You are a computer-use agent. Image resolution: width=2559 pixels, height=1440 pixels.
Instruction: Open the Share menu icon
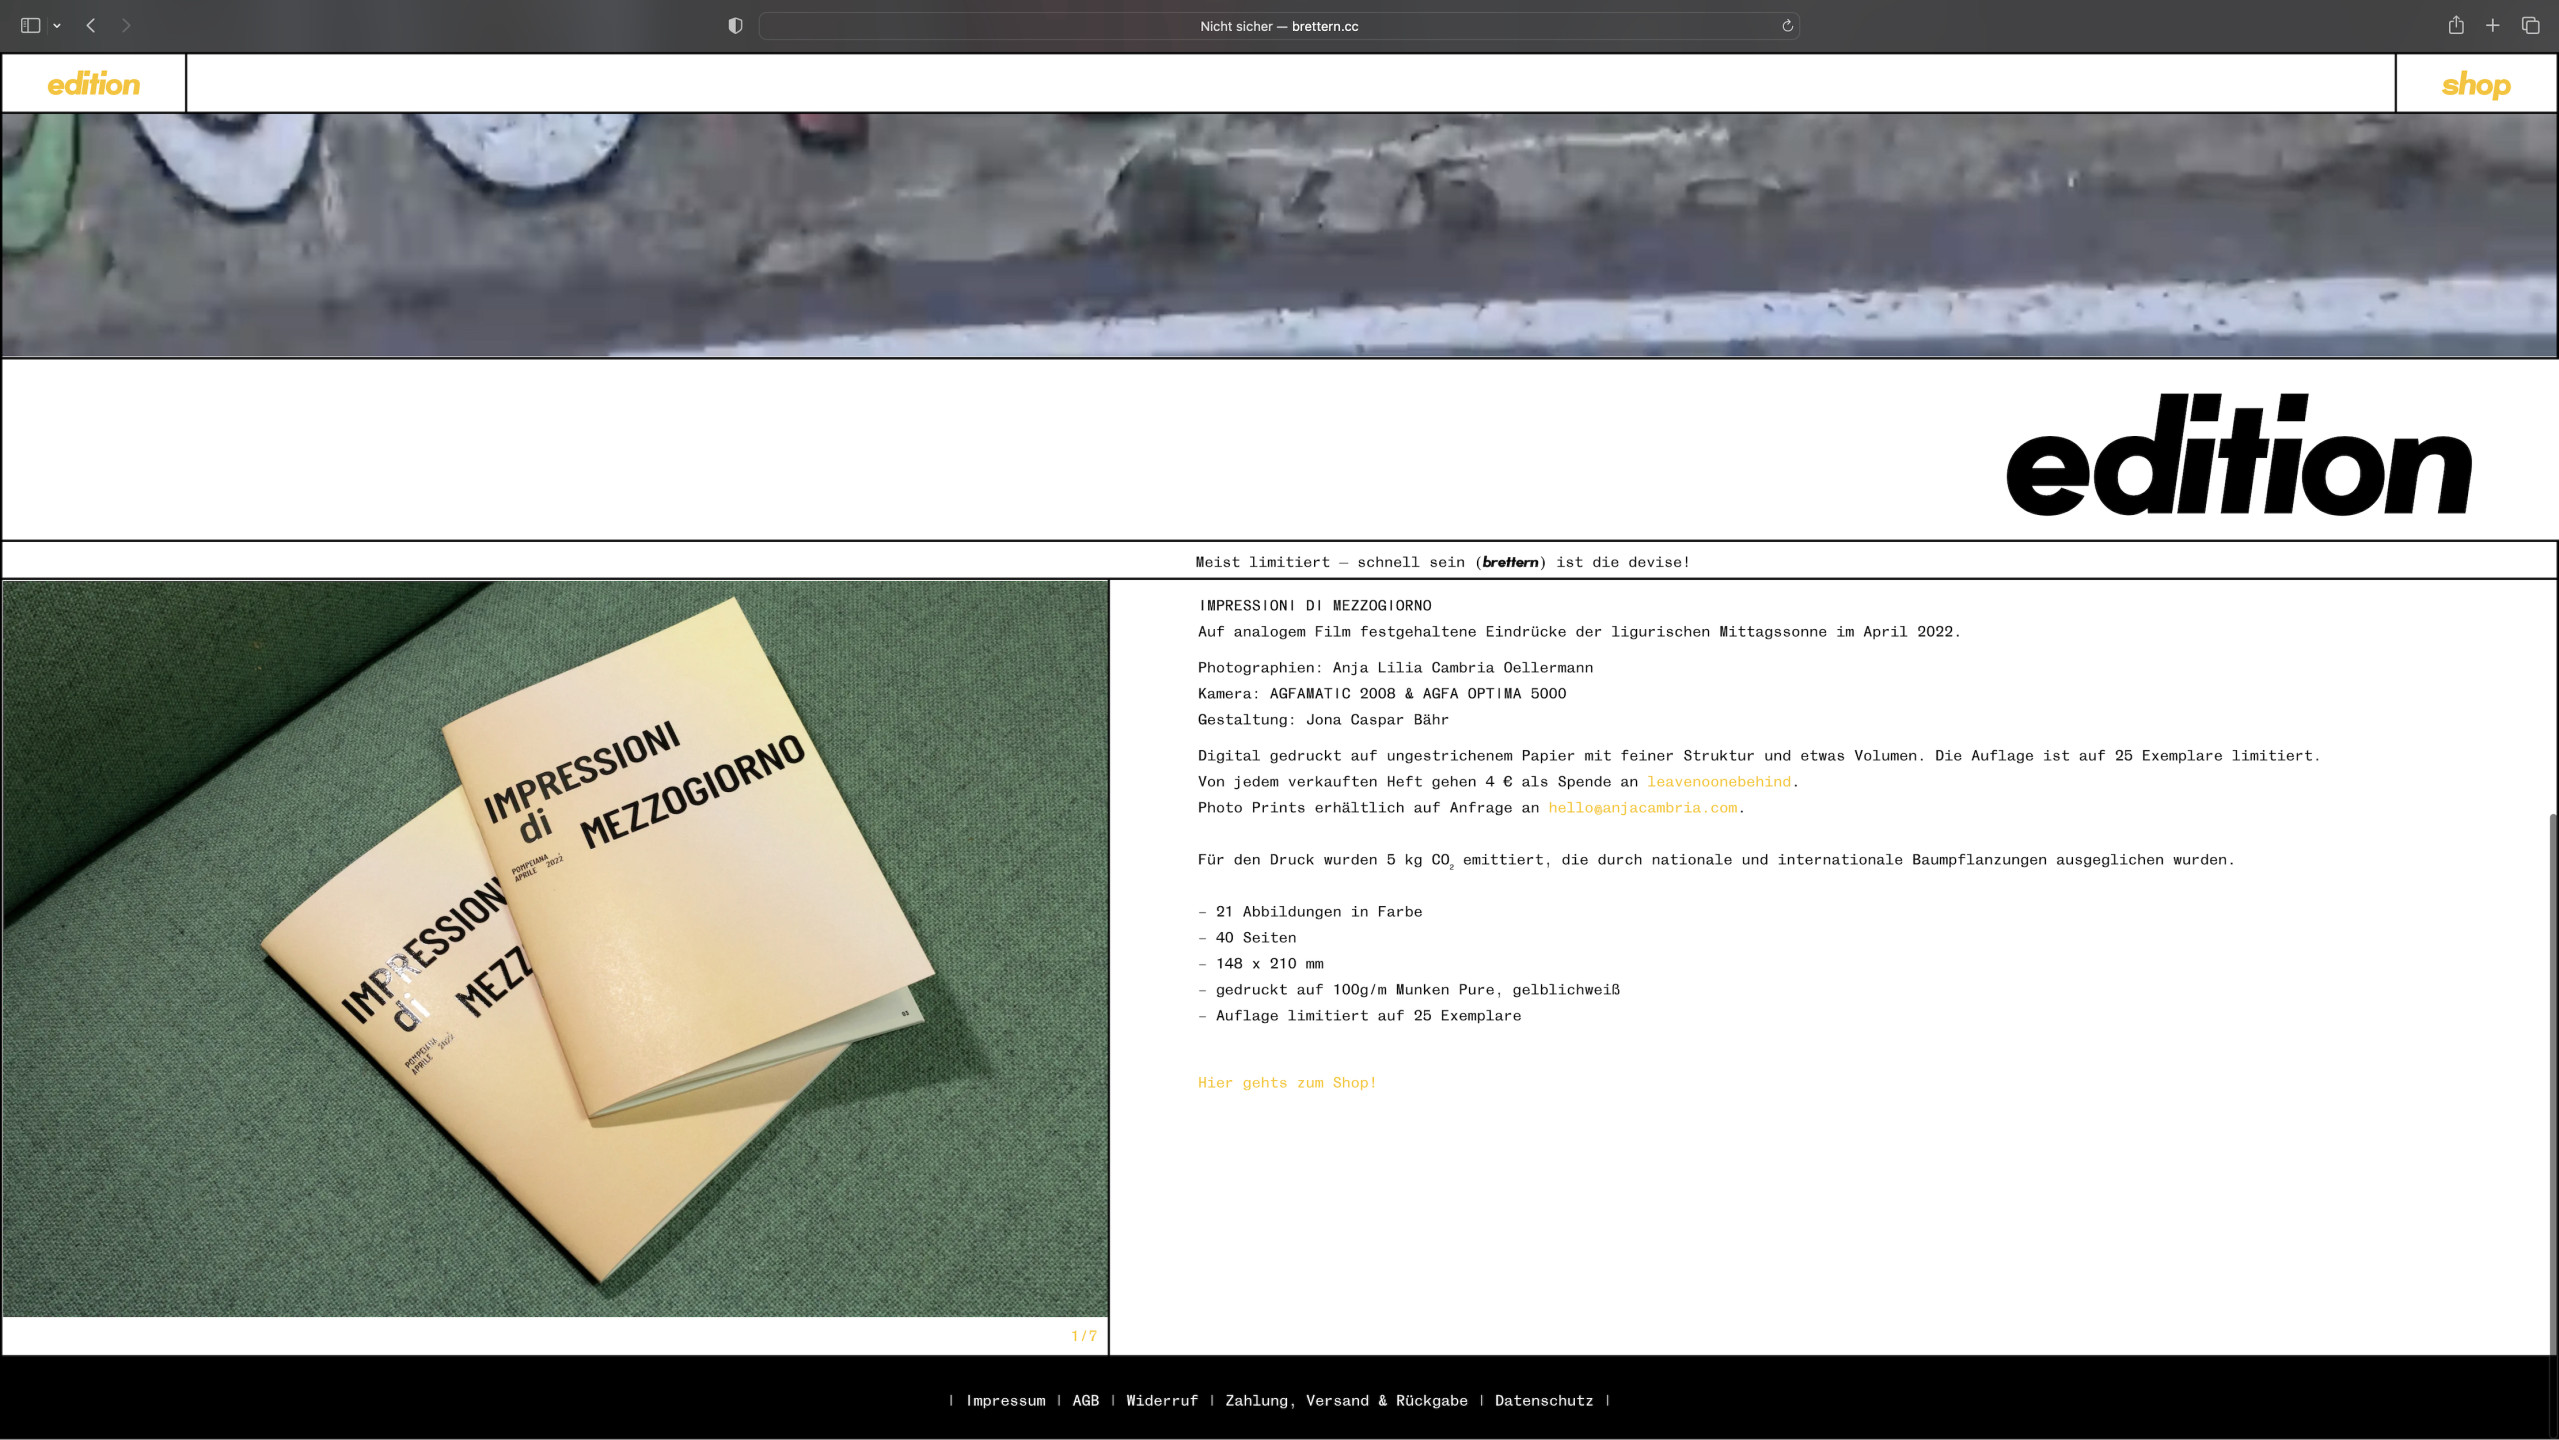[2455, 26]
